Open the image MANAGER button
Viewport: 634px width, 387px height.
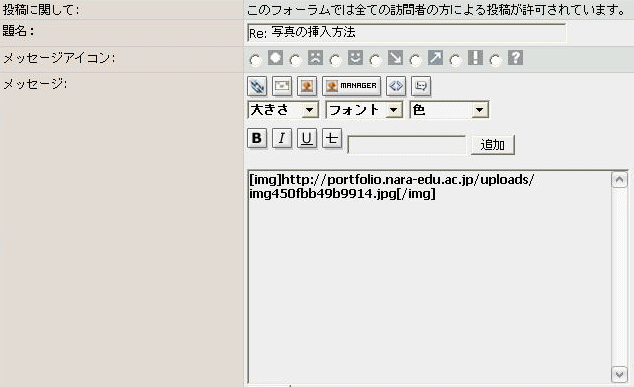(x=351, y=86)
